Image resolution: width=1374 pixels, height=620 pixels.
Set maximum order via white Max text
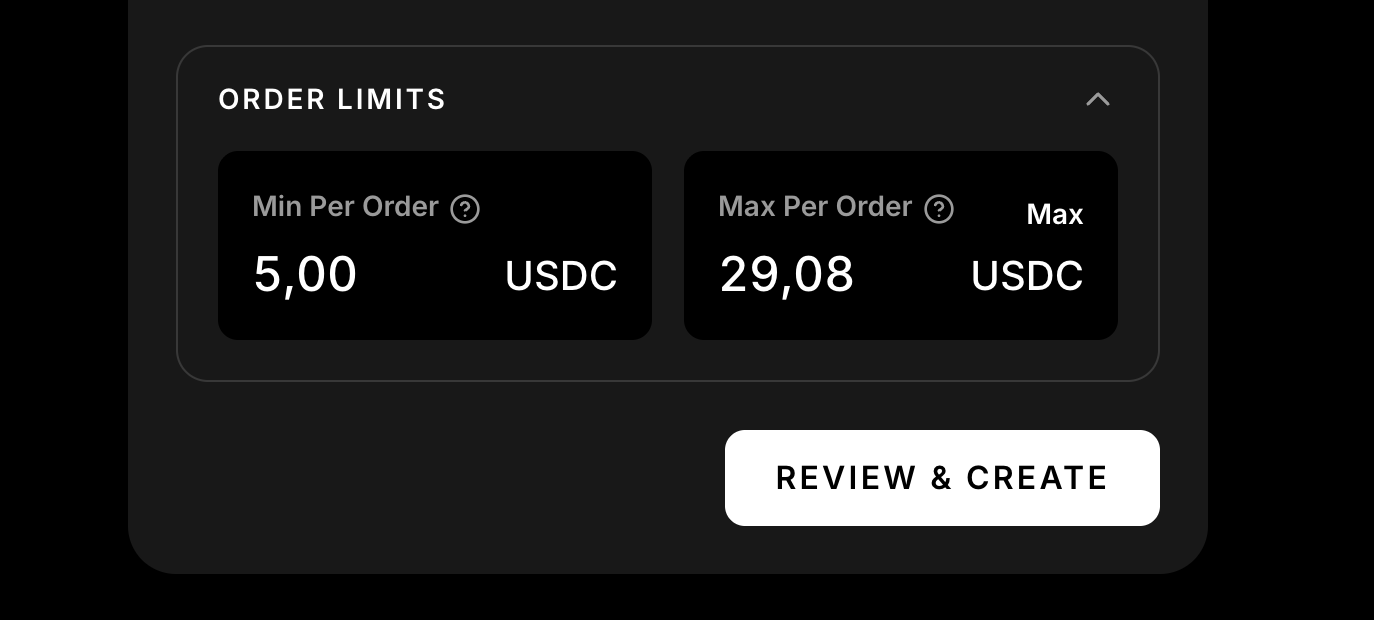coord(1055,214)
